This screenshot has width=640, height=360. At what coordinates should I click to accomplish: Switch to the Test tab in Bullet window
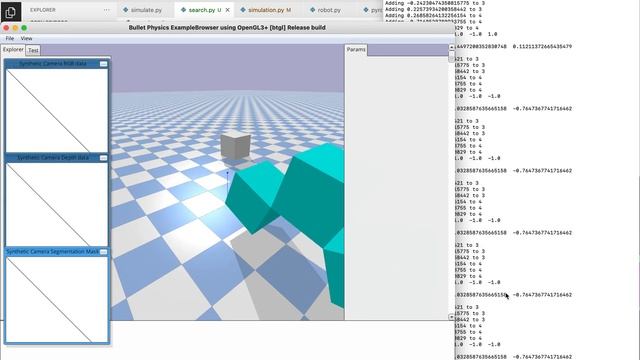coord(33,50)
